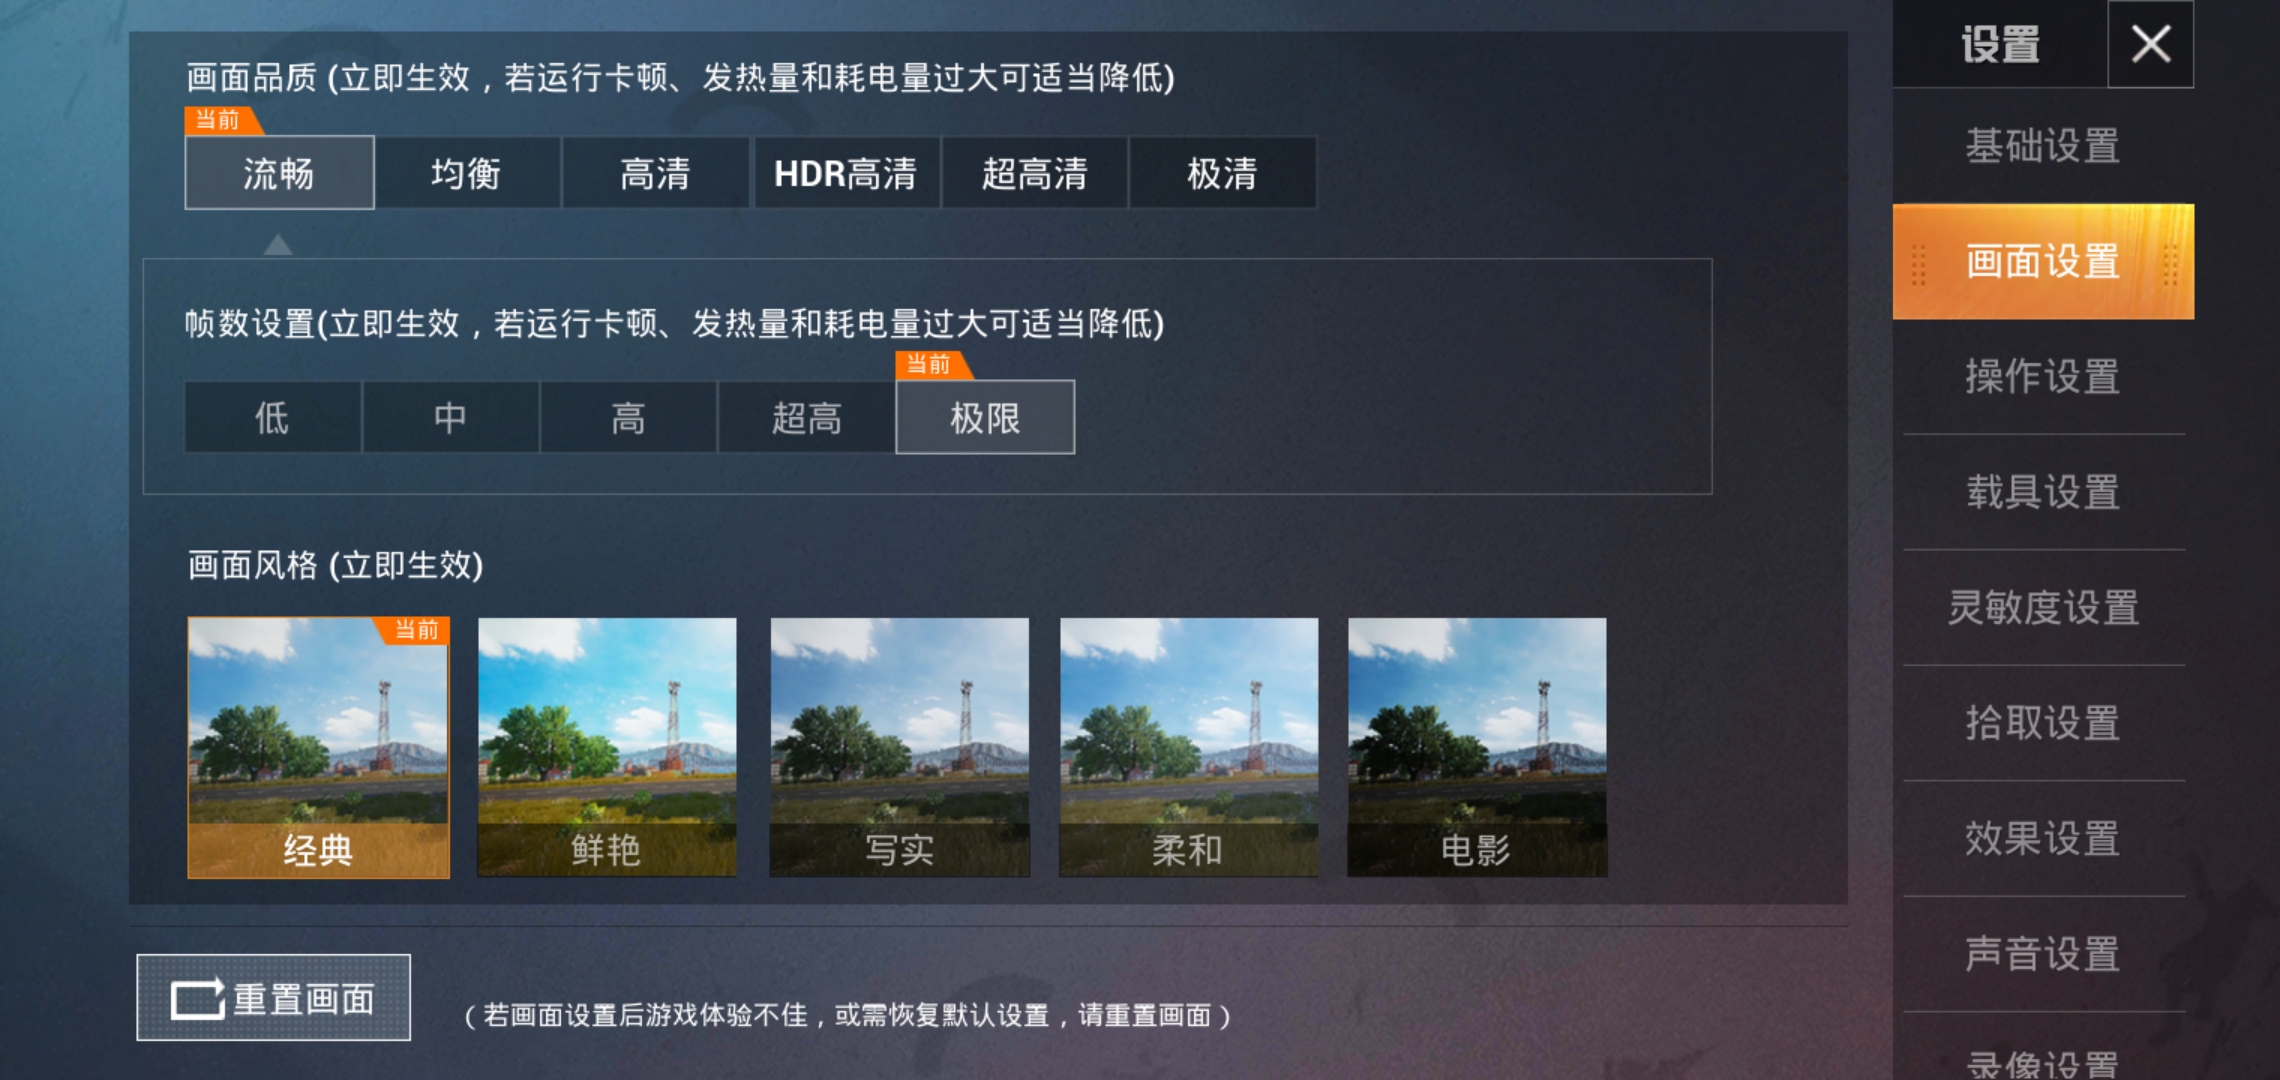Set frame rate to 低
2280x1080 pixels.
tap(272, 417)
